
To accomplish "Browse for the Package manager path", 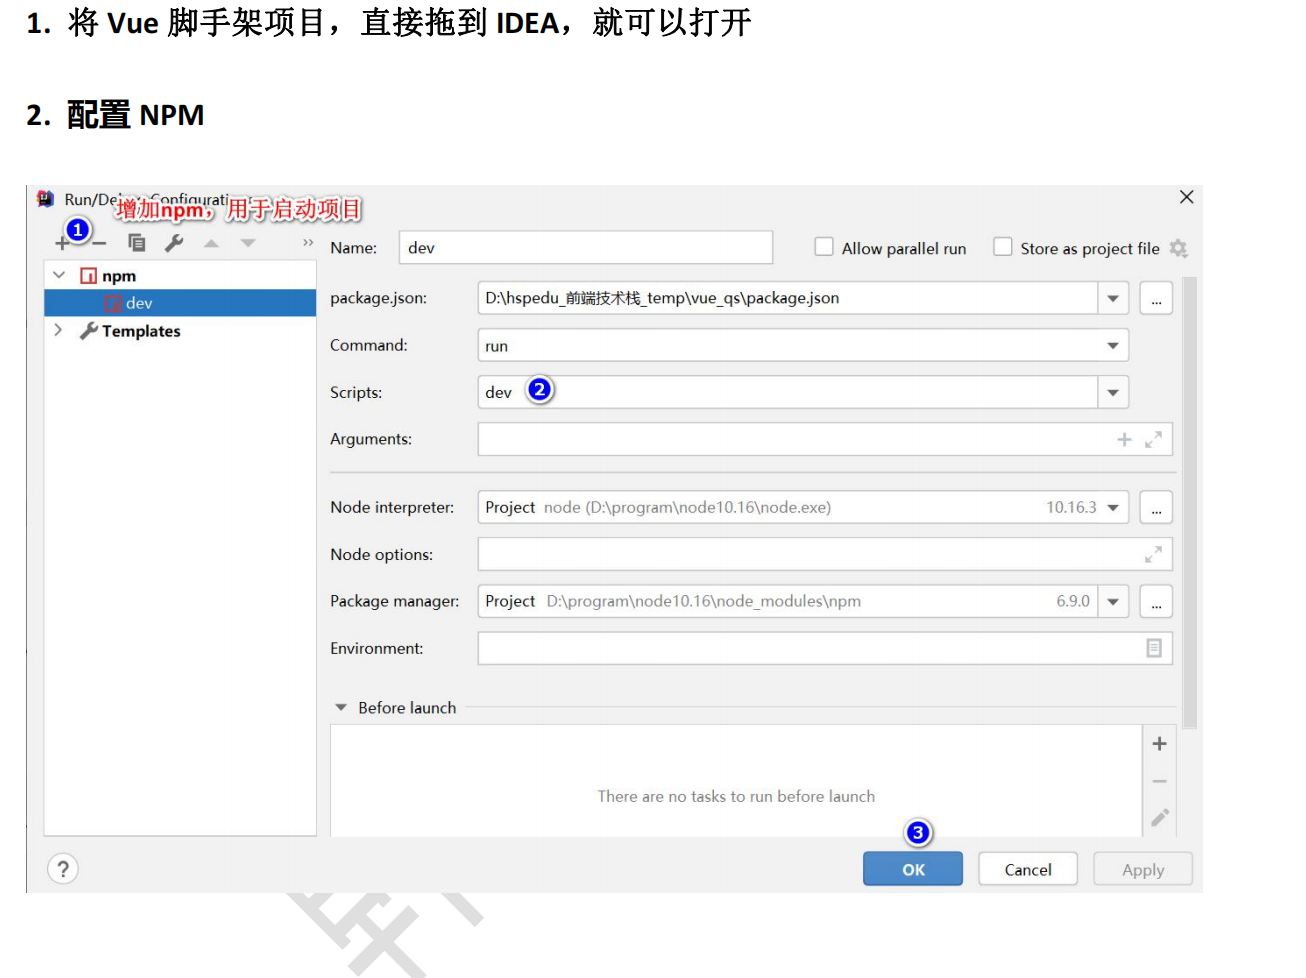I will pyautogui.click(x=1156, y=601).
